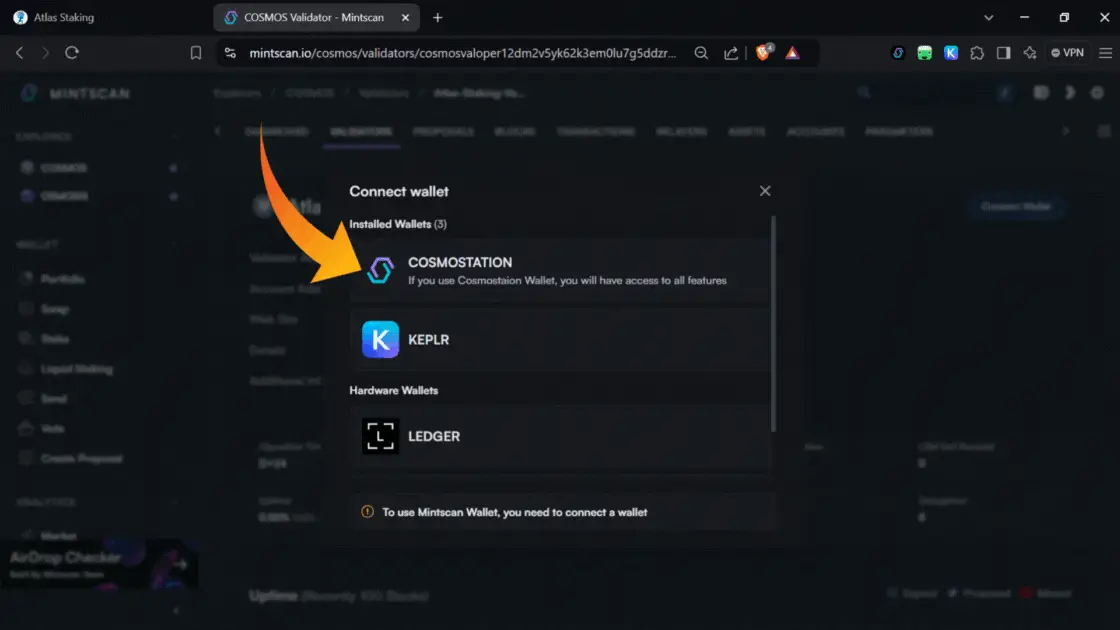Click the mintscan.io address bar
1120x630 pixels.
click(x=460, y=53)
